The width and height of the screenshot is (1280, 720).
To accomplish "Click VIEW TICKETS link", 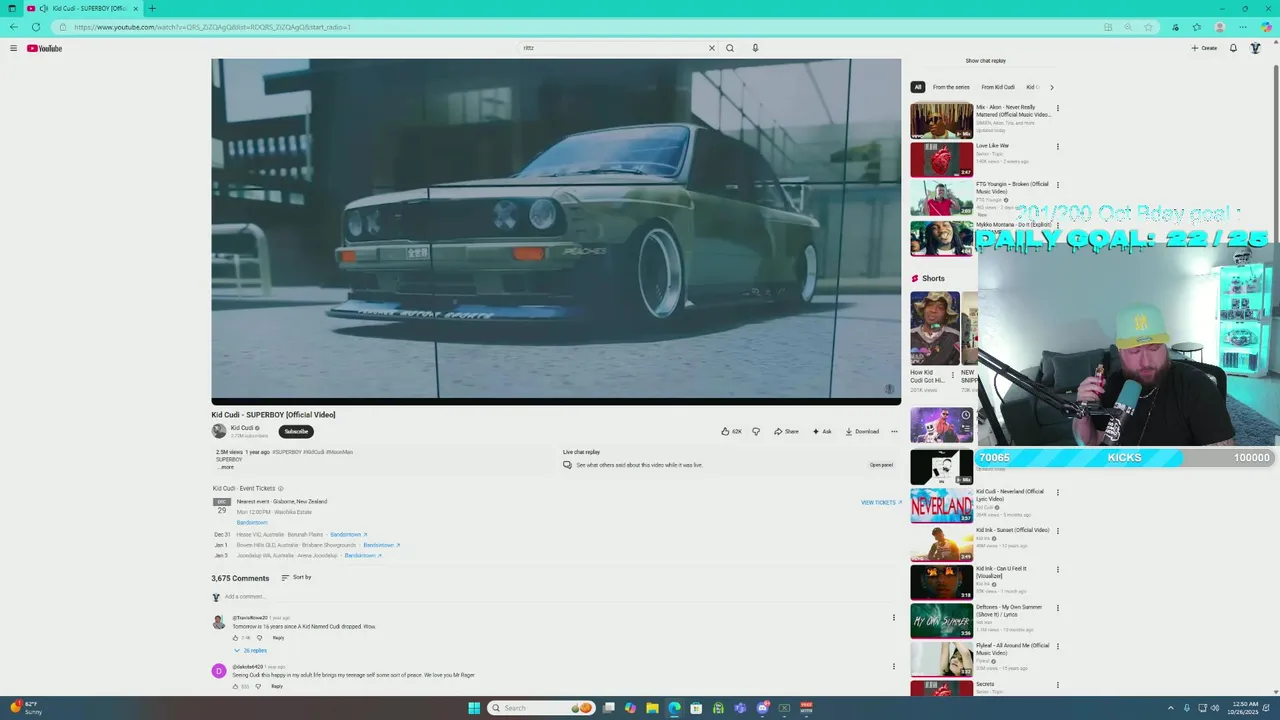I will pos(881,503).
